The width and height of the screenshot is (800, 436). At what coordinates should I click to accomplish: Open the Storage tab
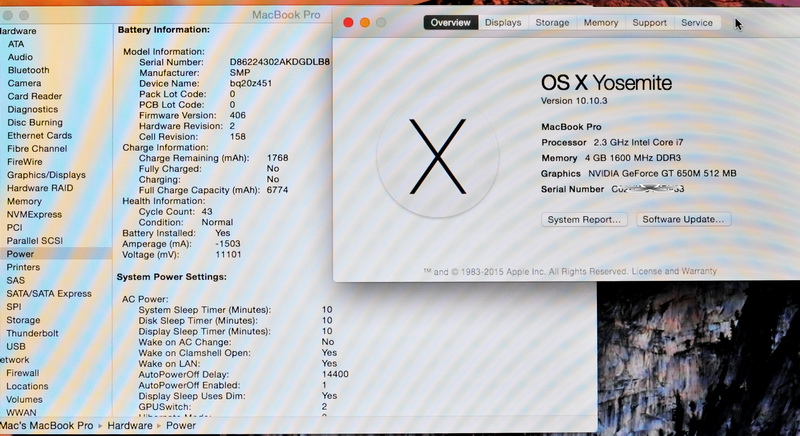(x=552, y=22)
